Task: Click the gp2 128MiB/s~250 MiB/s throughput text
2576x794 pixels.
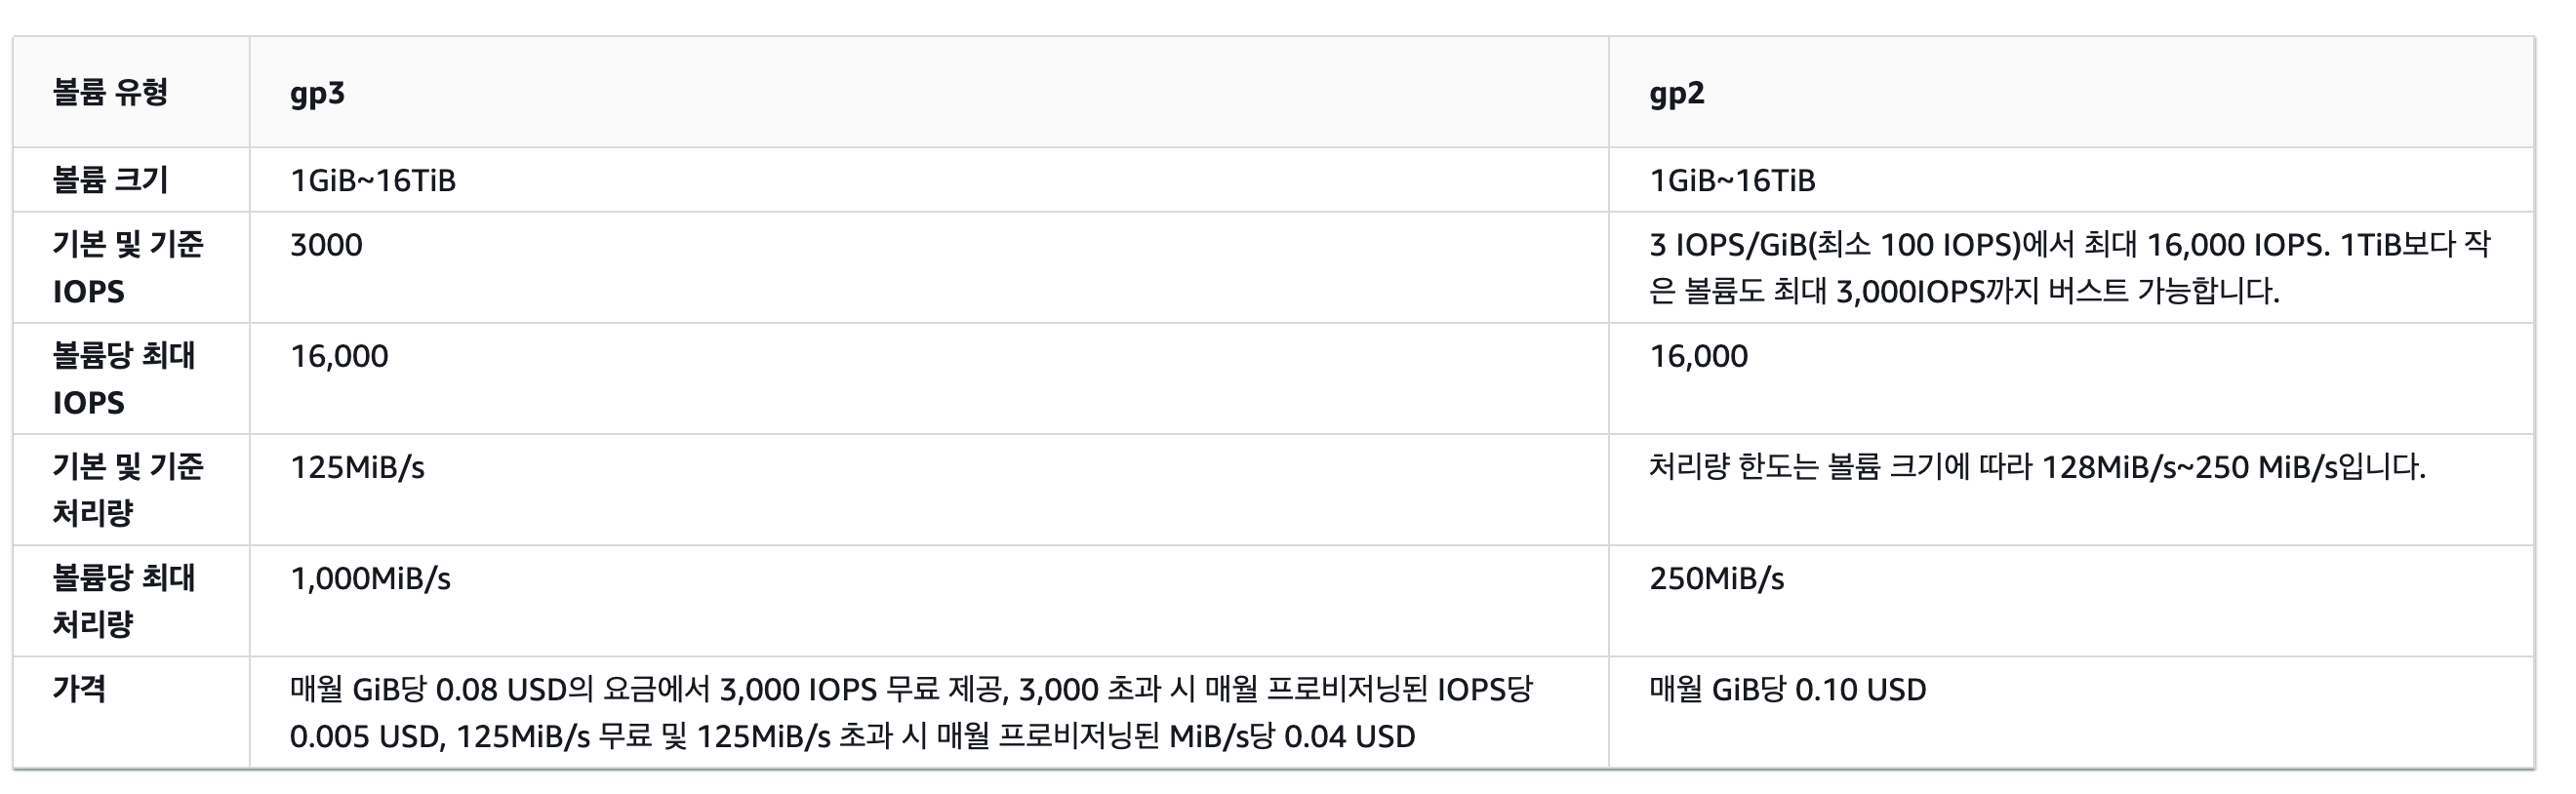Action: (x=2037, y=467)
